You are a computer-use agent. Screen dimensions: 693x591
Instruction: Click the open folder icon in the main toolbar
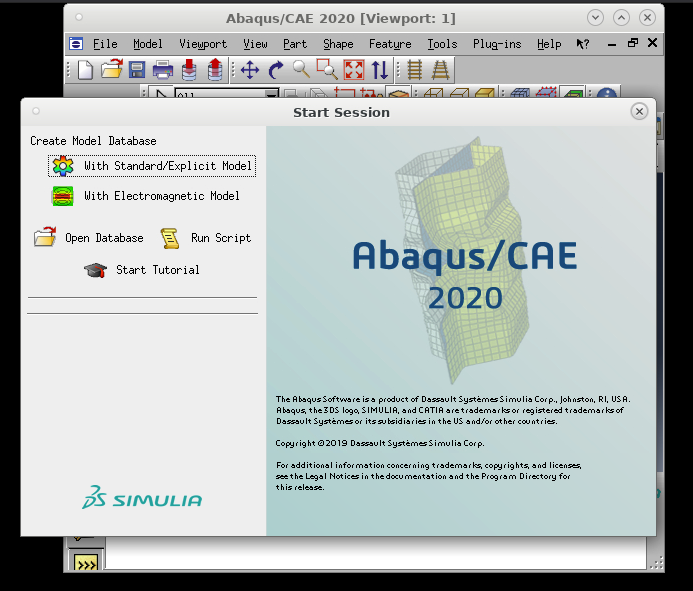[x=111, y=69]
